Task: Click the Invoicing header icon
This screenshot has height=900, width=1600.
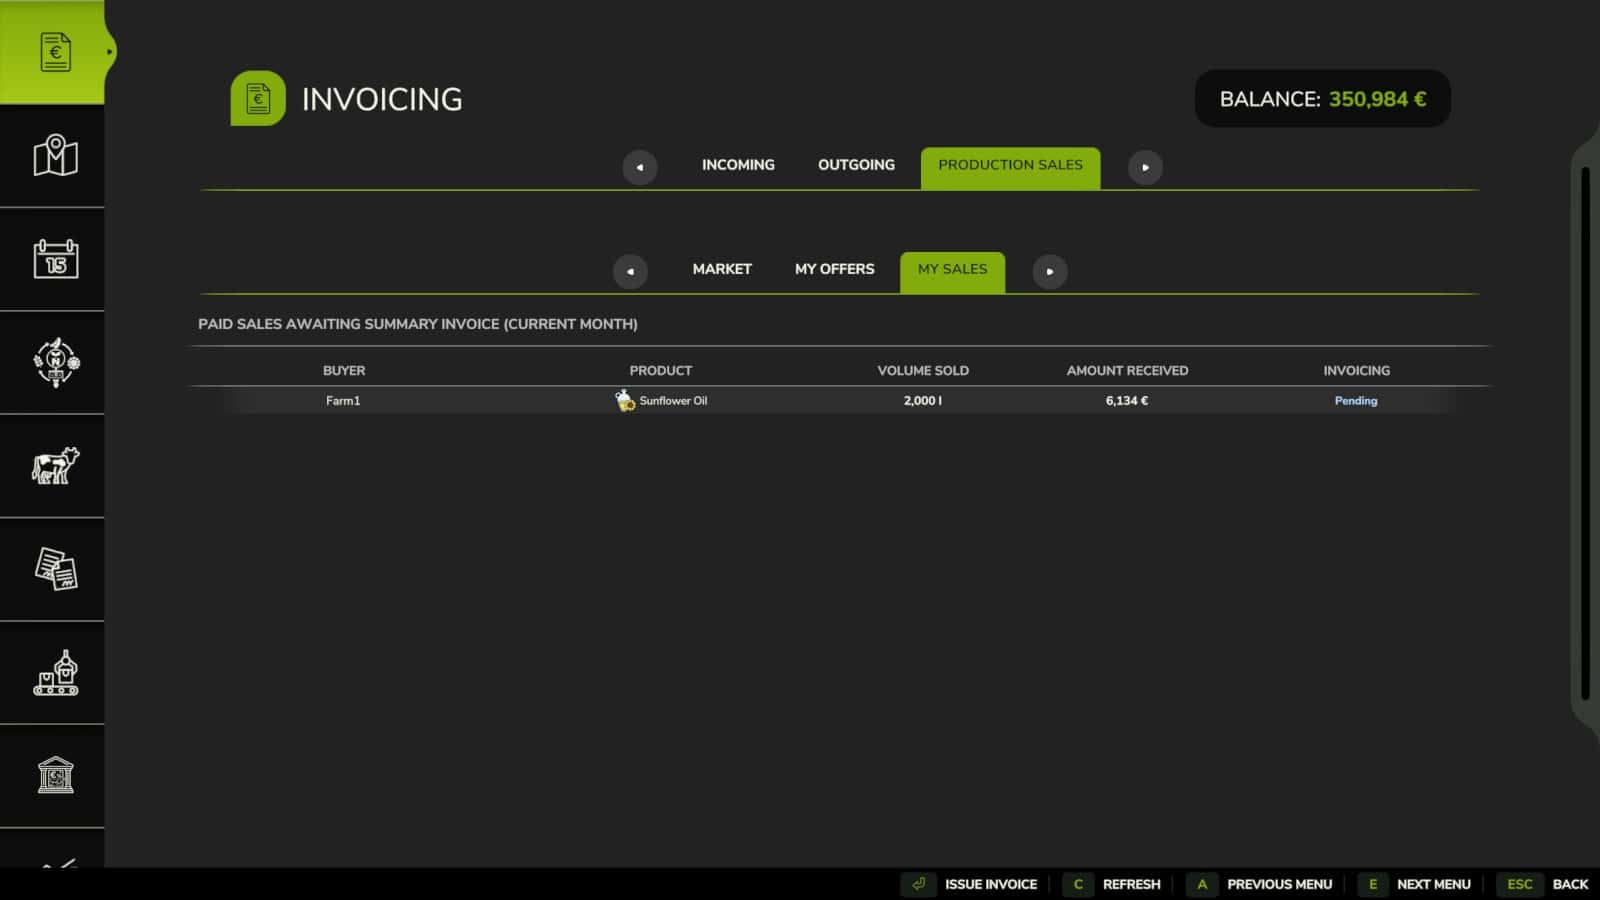Action: click(258, 98)
